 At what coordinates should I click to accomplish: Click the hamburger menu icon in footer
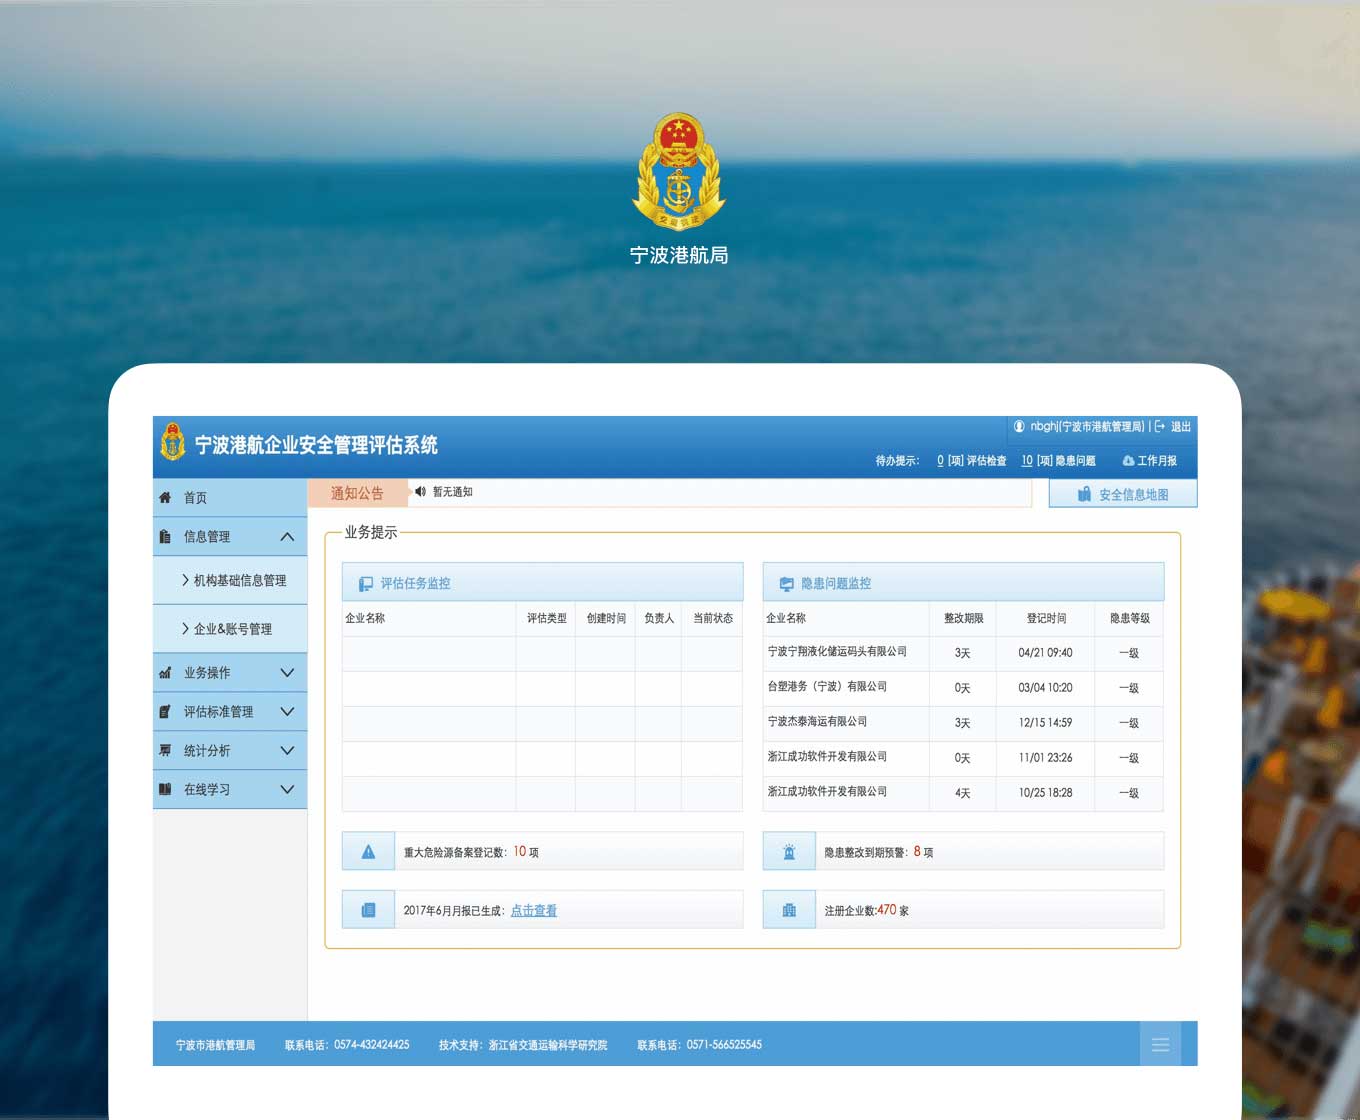click(x=1160, y=1045)
